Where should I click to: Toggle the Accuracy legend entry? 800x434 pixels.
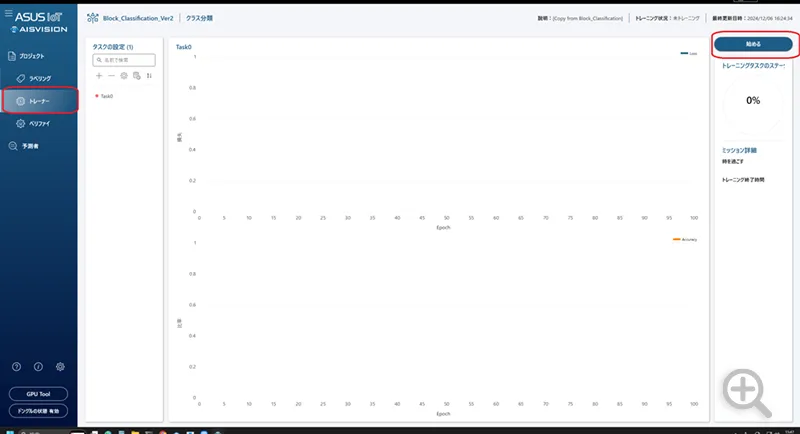point(685,239)
